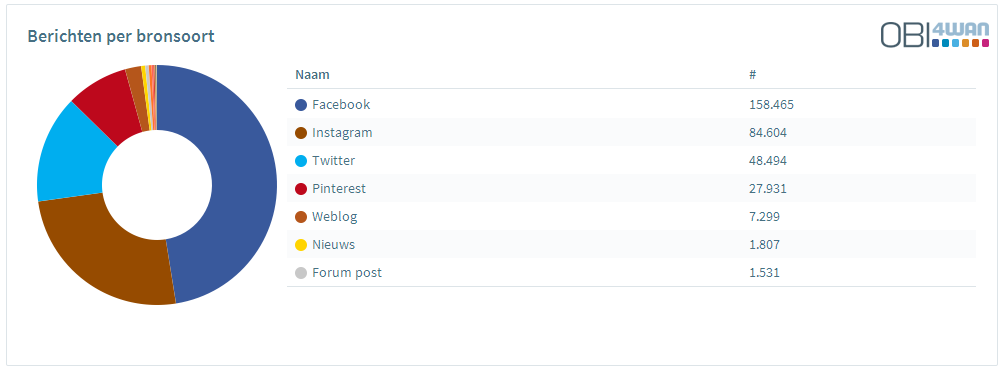Click the Instagram brown legend dot

click(301, 133)
